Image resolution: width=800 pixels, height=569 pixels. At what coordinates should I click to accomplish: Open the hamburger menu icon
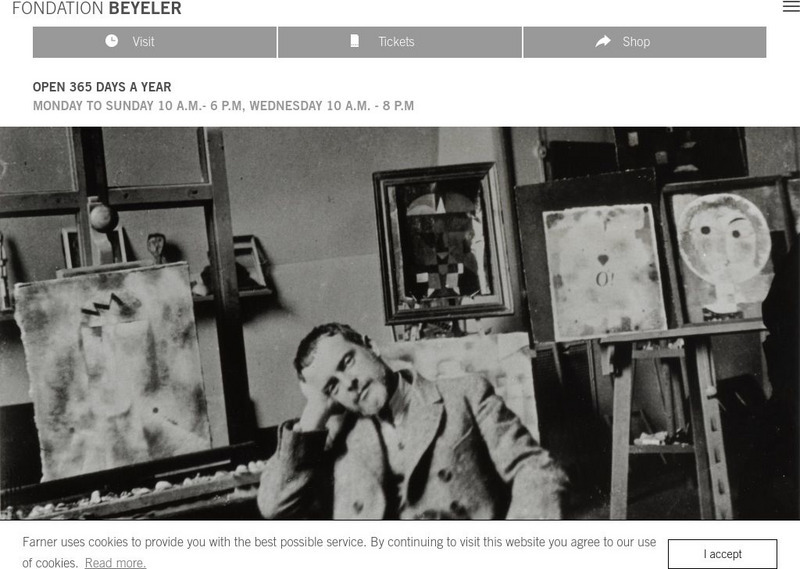(x=791, y=6)
